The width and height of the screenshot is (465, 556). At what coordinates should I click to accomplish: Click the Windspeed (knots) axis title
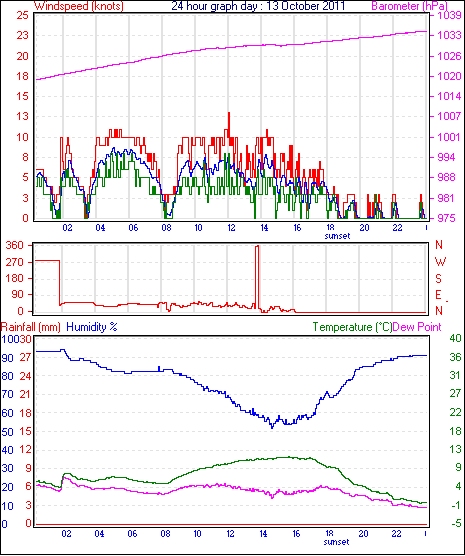(79, 6)
